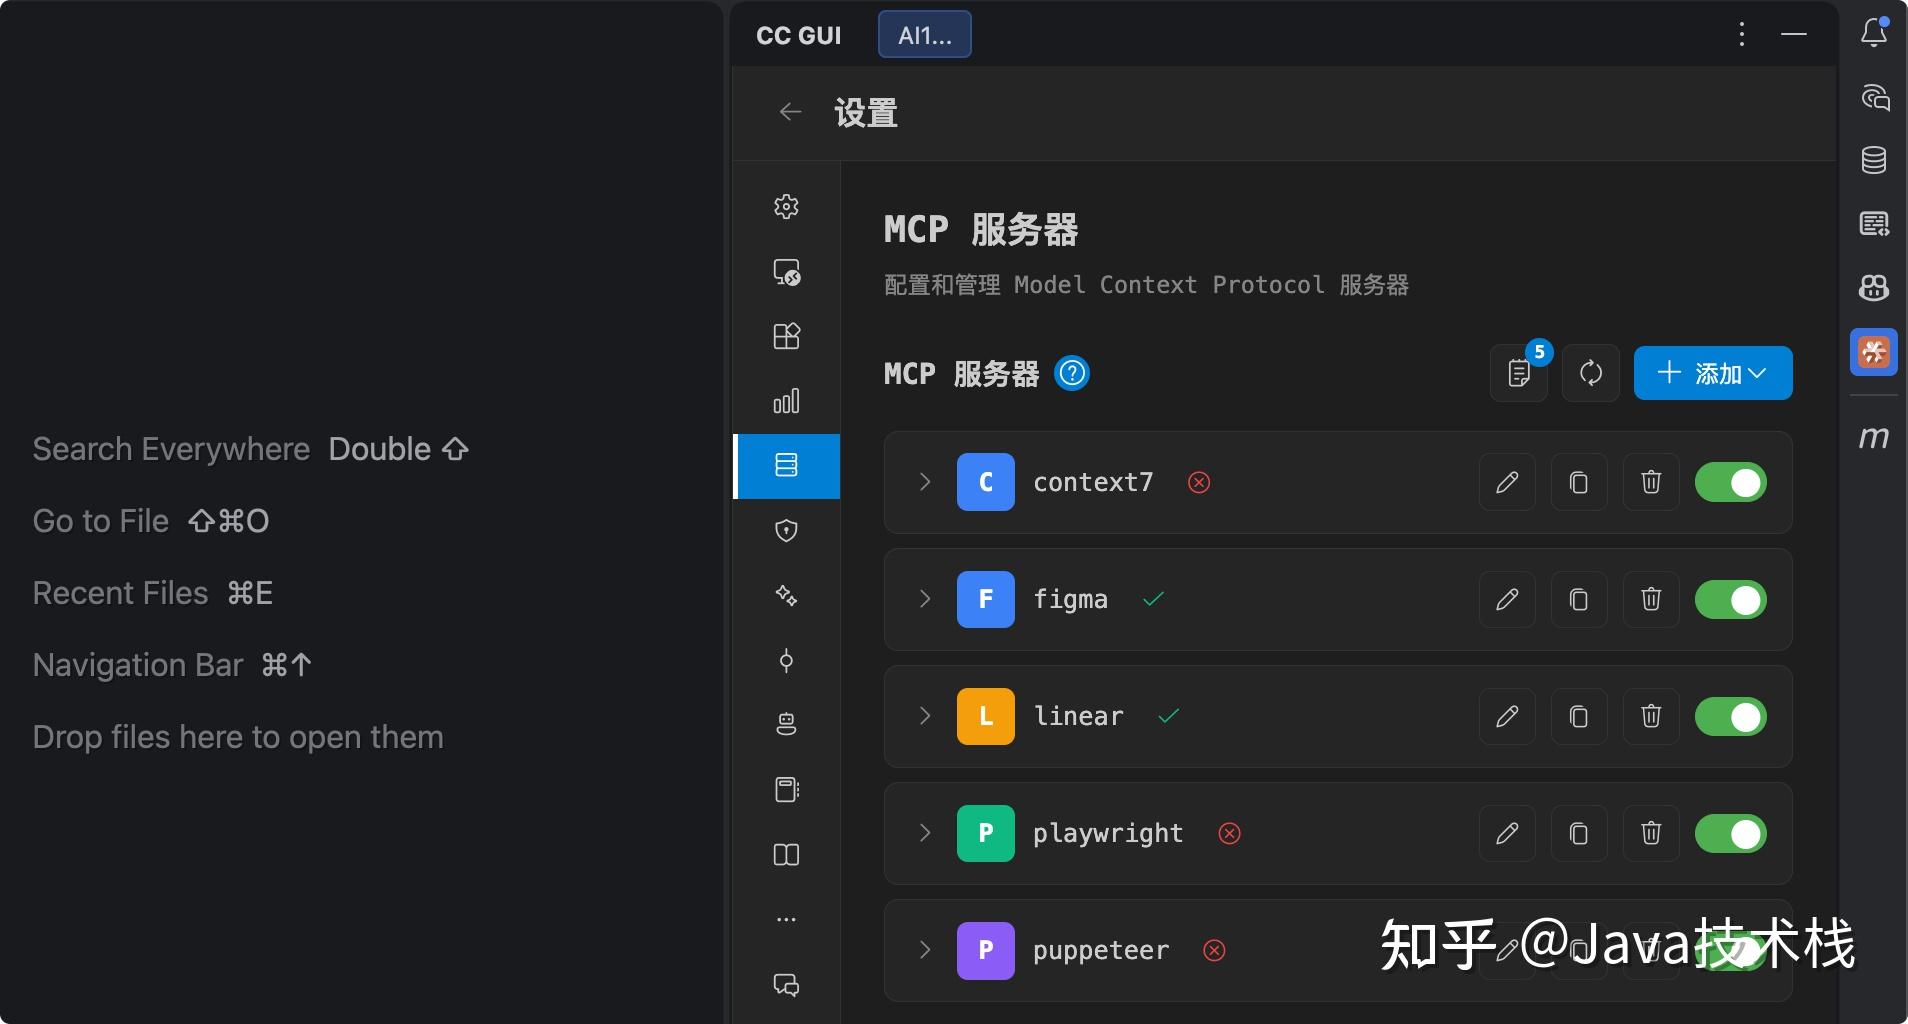The height and width of the screenshot is (1024, 1908).
Task: Open the permissions shield sidebar icon
Action: click(786, 530)
